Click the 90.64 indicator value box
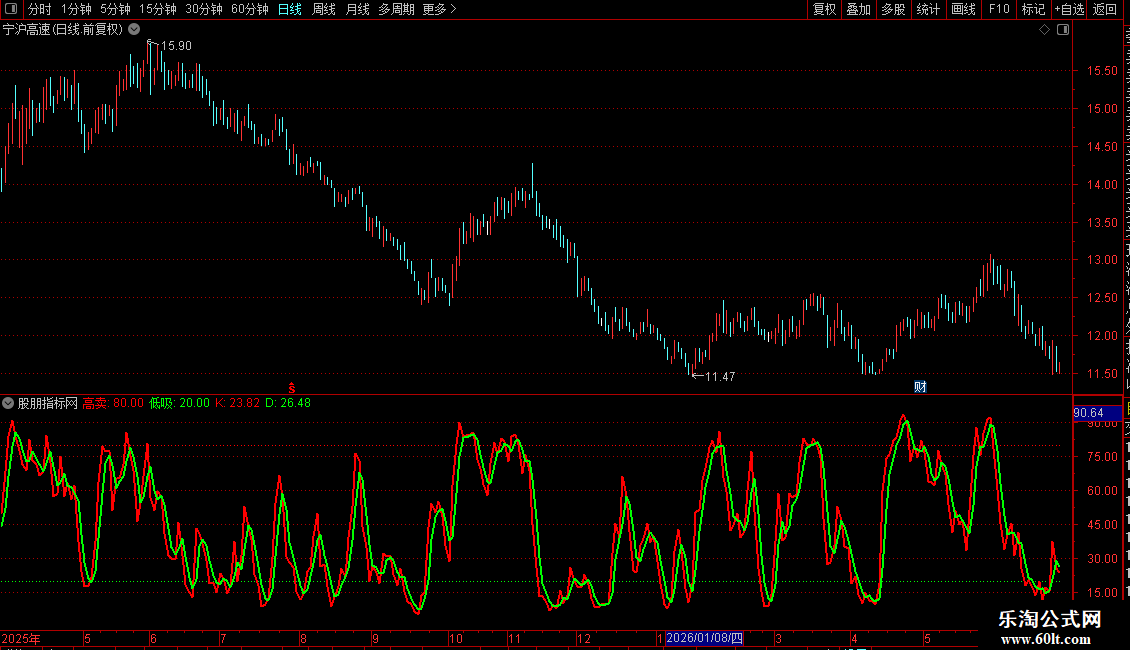 pyautogui.click(x=1097, y=413)
